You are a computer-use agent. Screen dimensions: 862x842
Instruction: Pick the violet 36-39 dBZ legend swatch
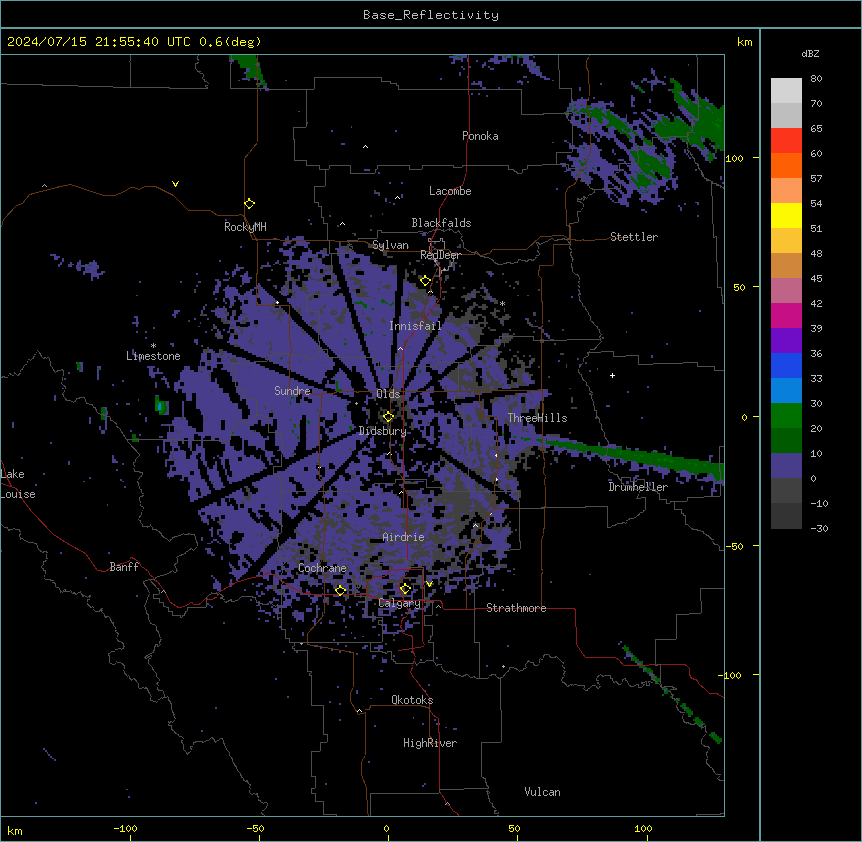click(786, 340)
